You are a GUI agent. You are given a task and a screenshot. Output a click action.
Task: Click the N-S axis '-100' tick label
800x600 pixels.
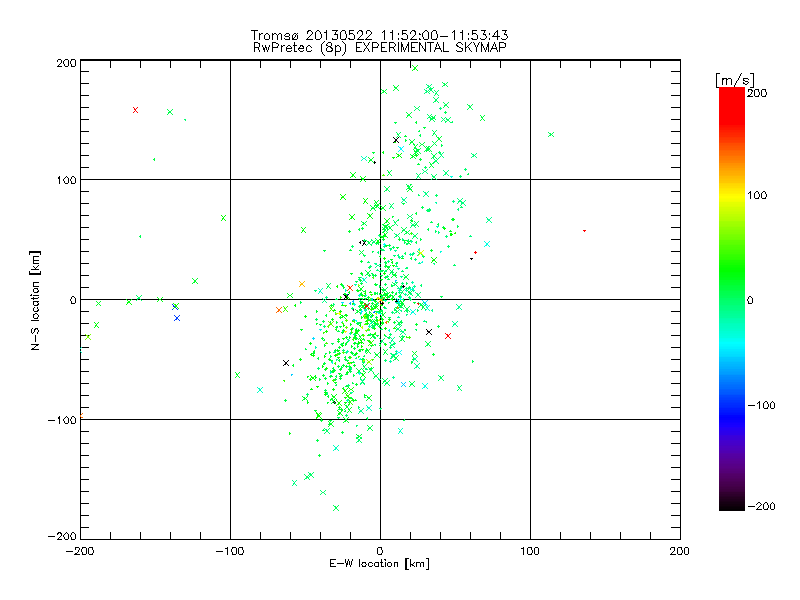pos(62,420)
